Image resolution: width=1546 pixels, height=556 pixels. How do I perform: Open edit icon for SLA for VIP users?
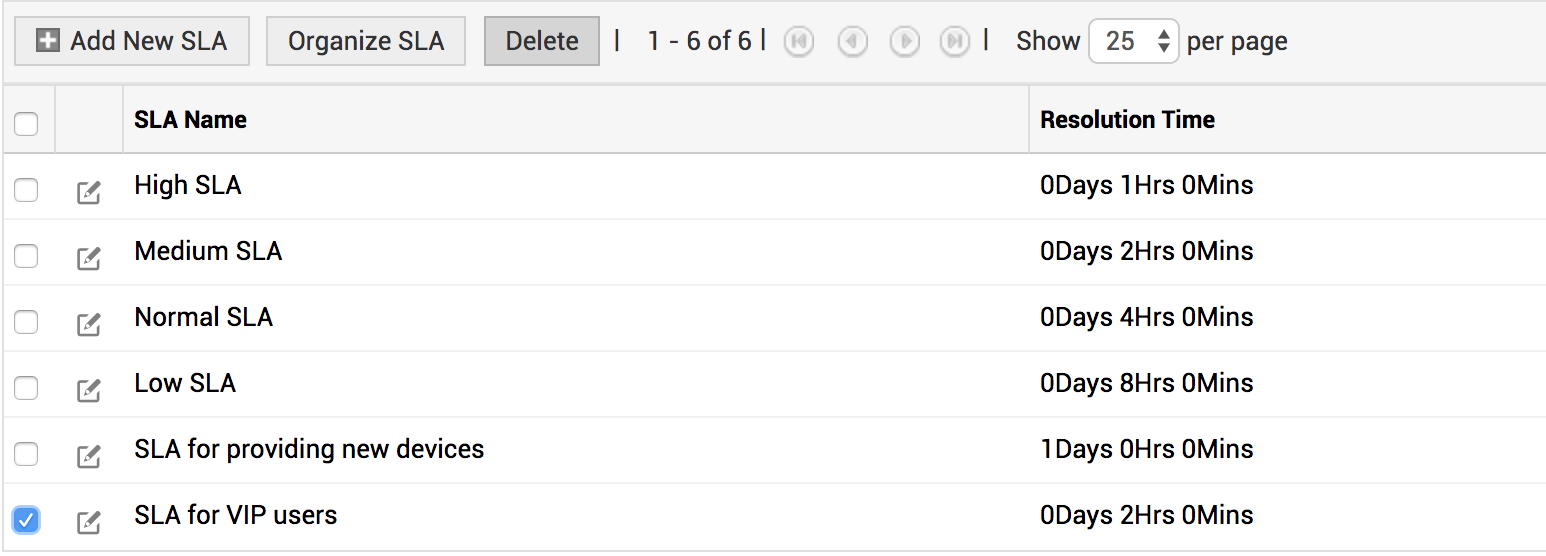pyautogui.click(x=89, y=522)
